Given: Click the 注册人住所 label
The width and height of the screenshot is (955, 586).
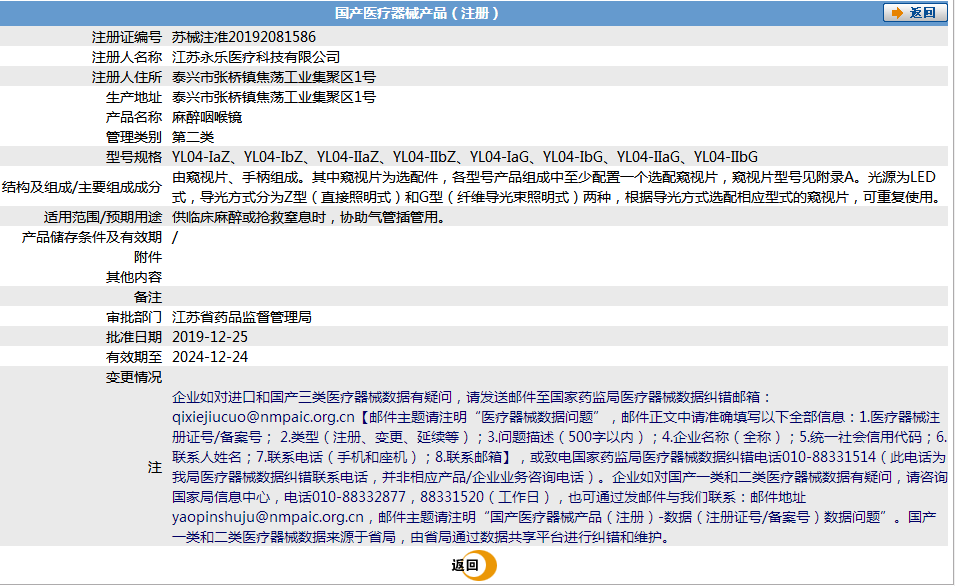Looking at the screenshot, I should (127, 77).
